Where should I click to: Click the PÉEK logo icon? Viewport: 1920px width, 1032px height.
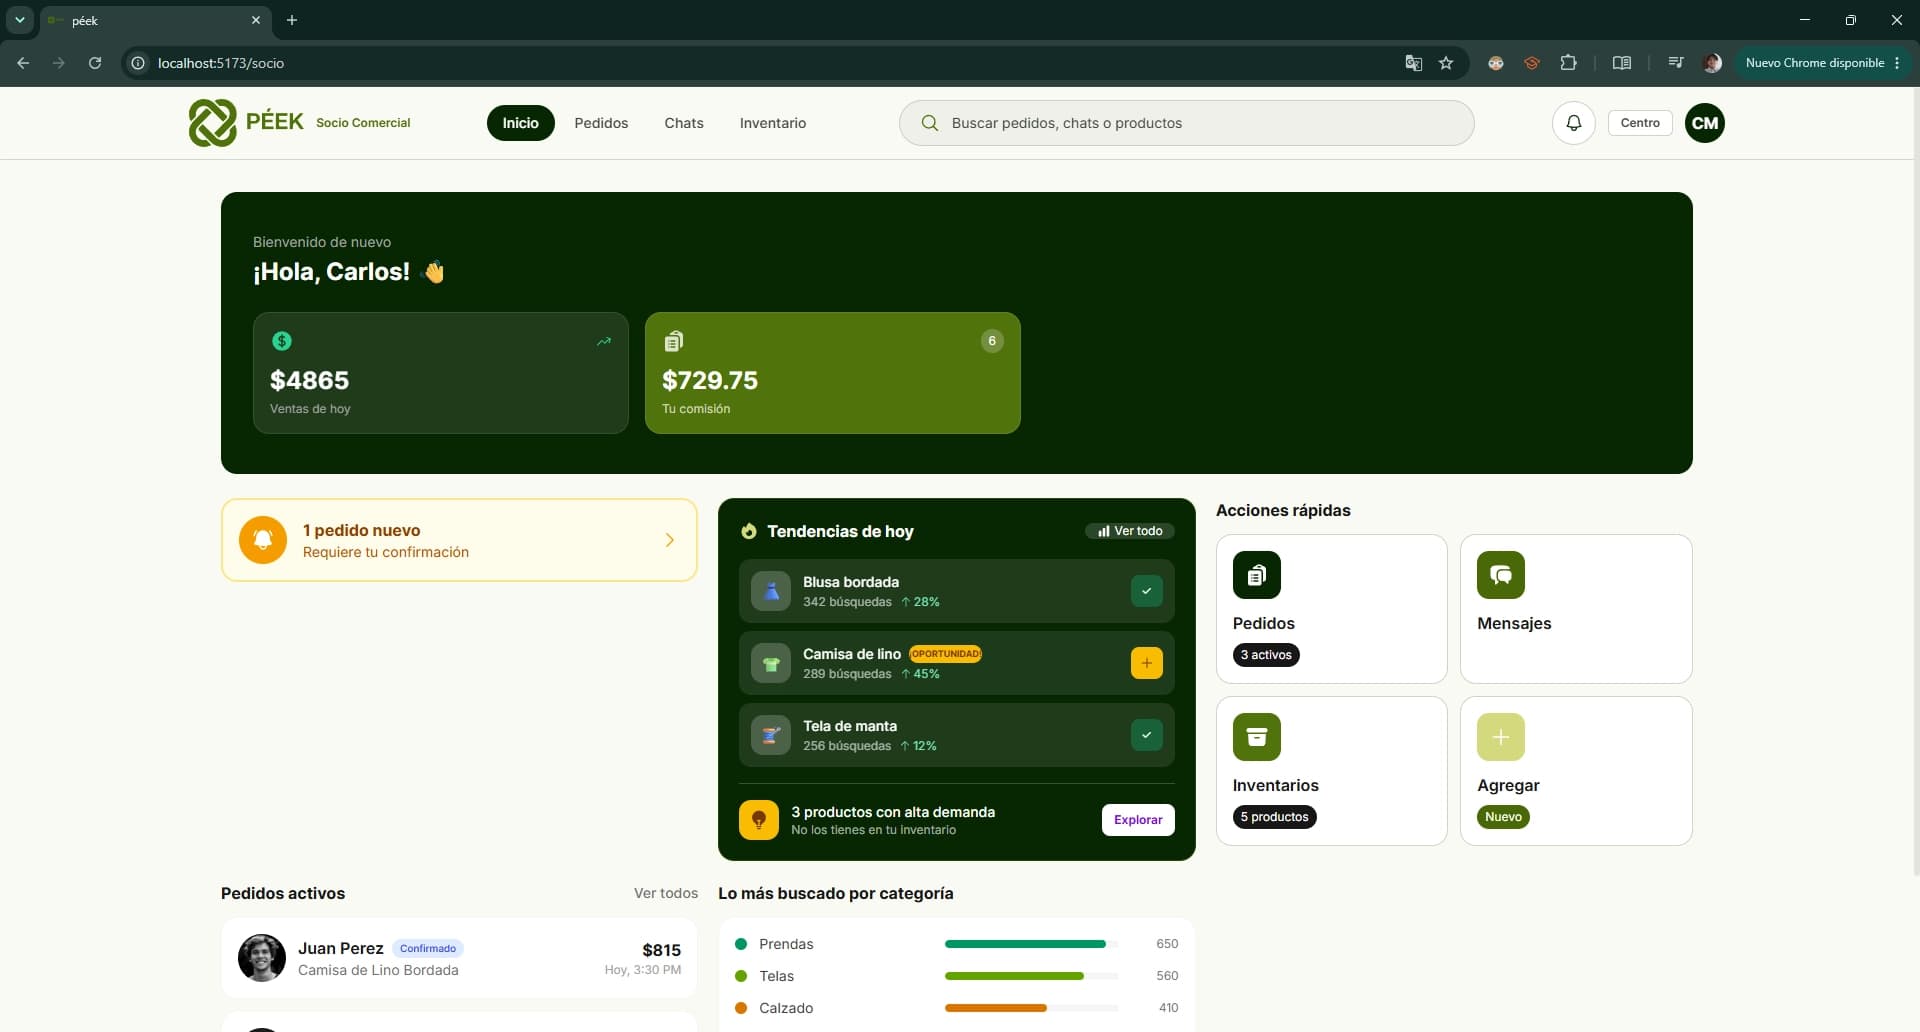coord(212,123)
